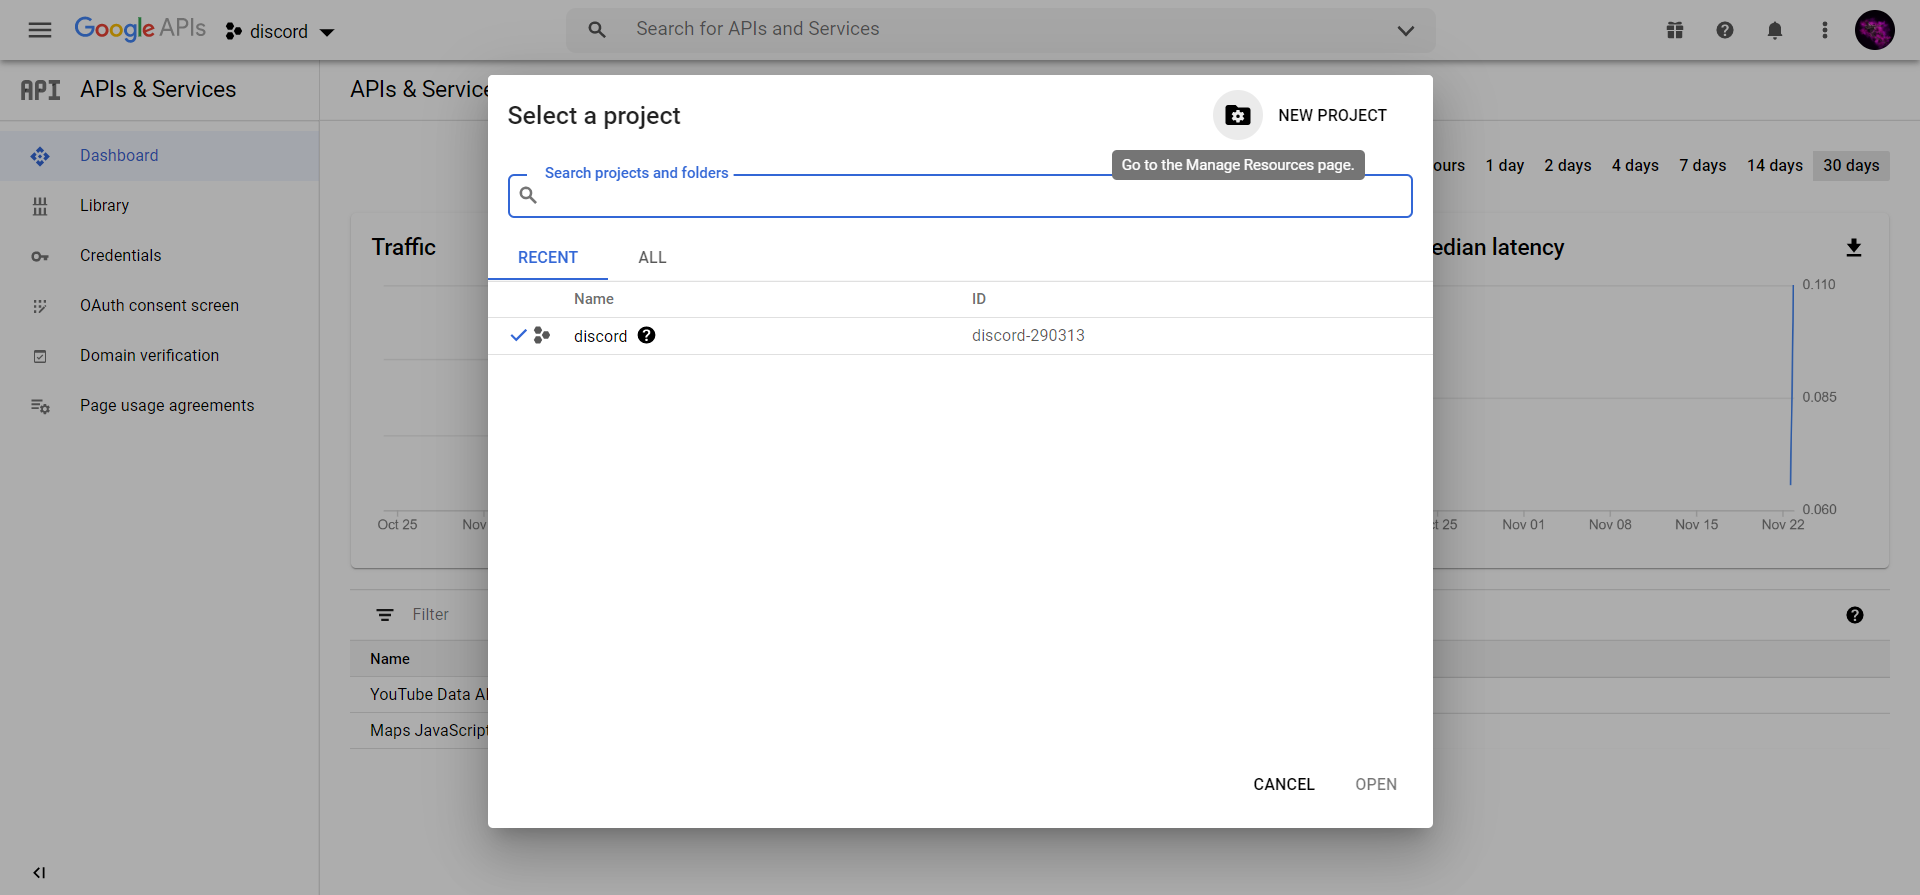
Task: Select the discord project row
Action: pos(960,336)
